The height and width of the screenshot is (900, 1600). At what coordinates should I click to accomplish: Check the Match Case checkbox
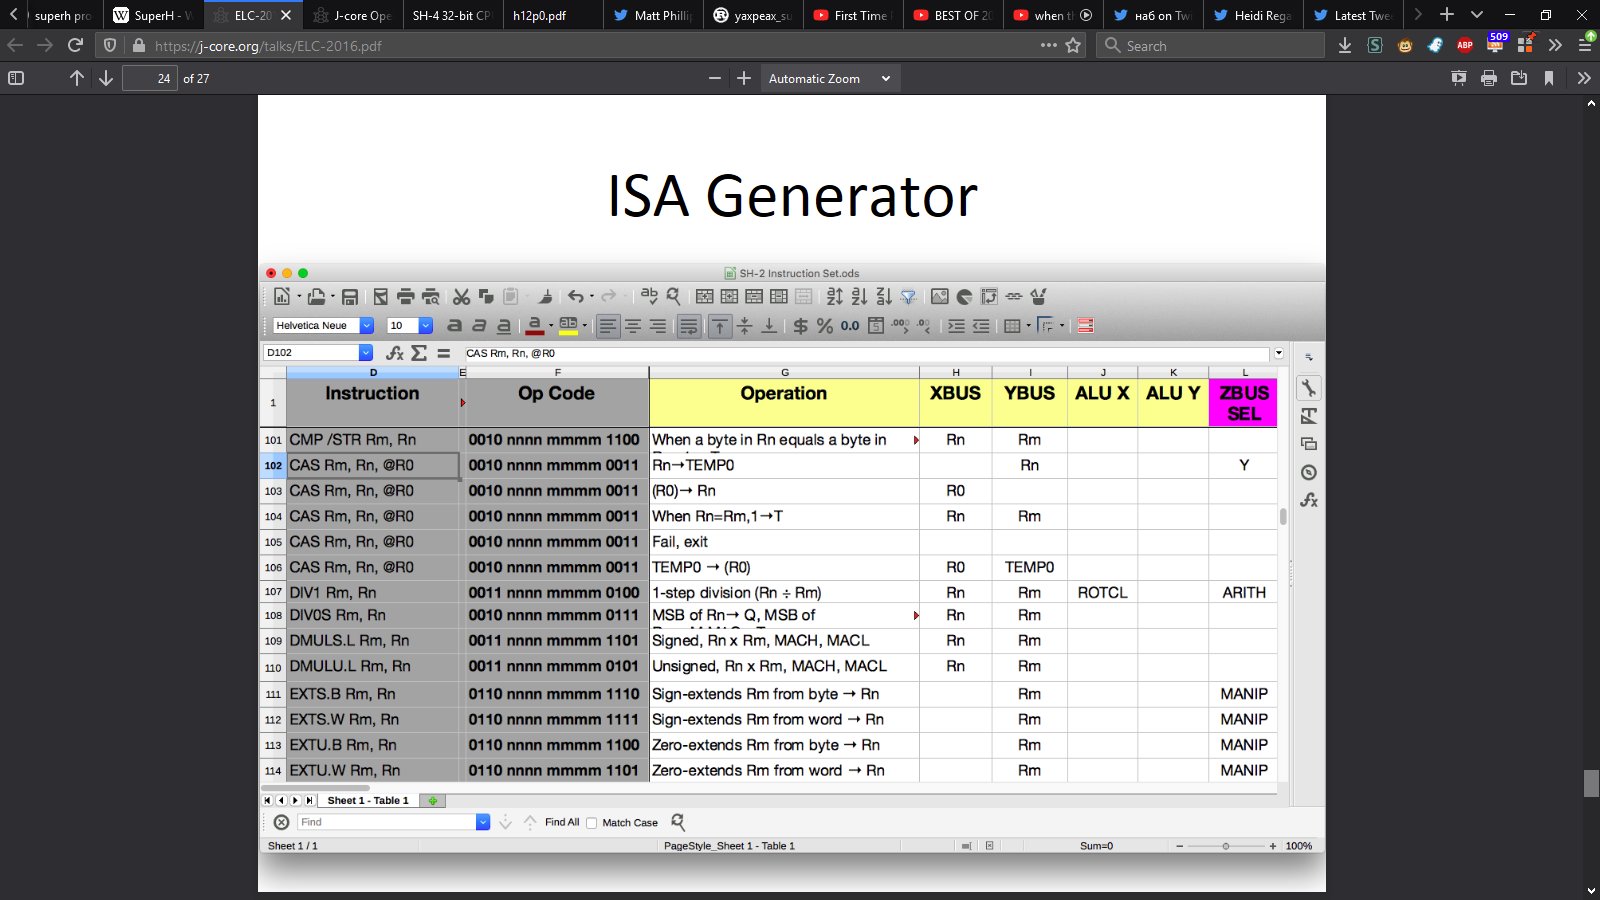click(x=592, y=823)
